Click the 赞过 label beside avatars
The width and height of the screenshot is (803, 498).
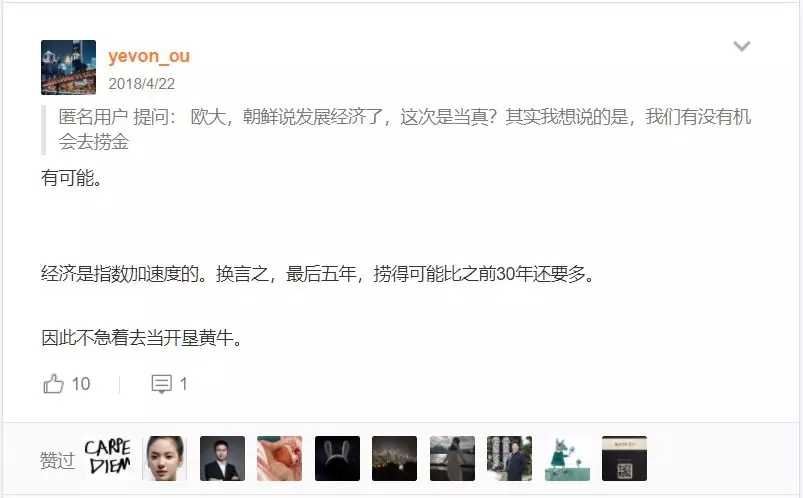57,460
